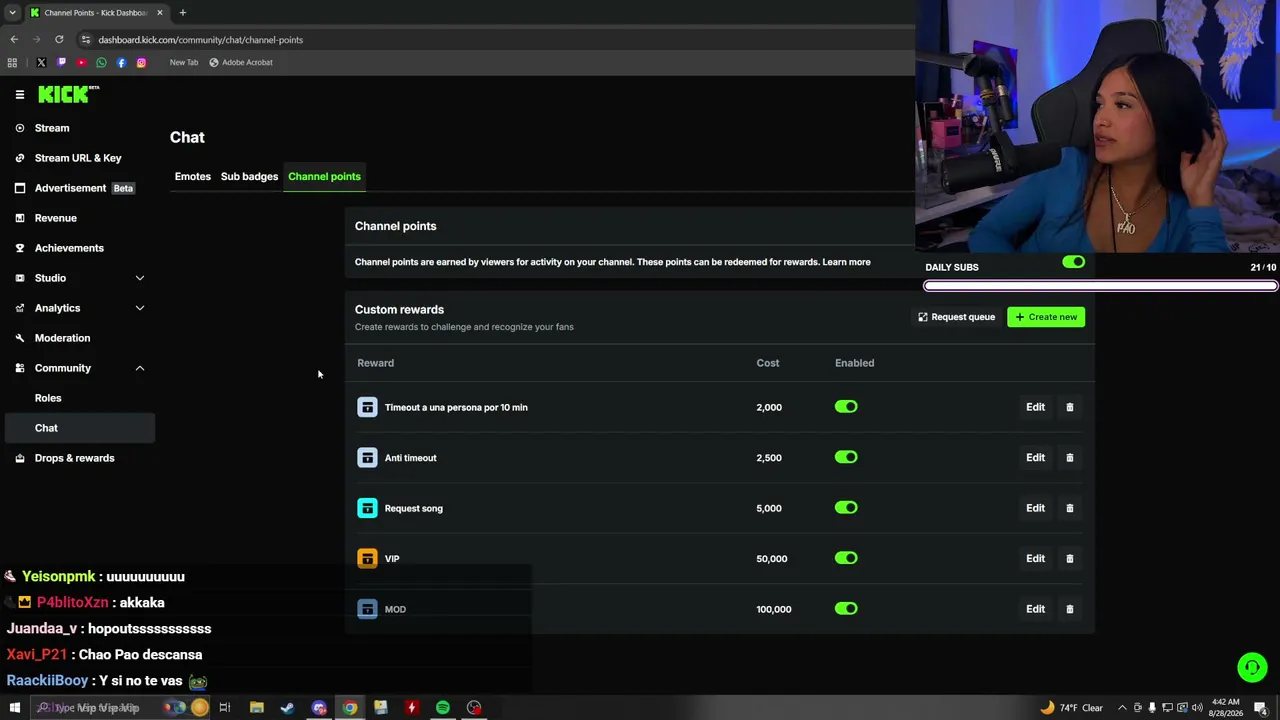
Task: Switch to the Emotes tab
Action: point(193,177)
